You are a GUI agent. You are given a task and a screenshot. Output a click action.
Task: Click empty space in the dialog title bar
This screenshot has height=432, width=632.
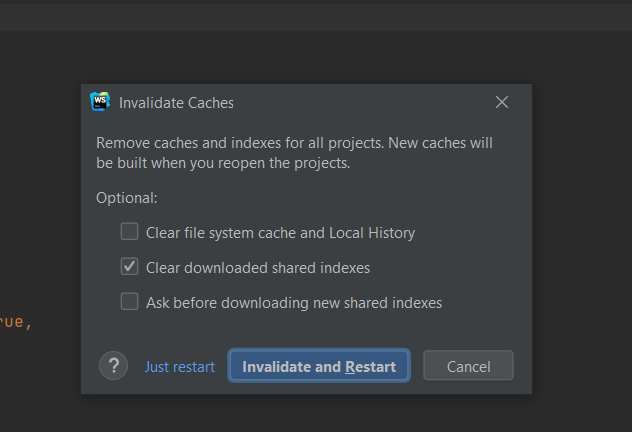pyautogui.click(x=360, y=102)
